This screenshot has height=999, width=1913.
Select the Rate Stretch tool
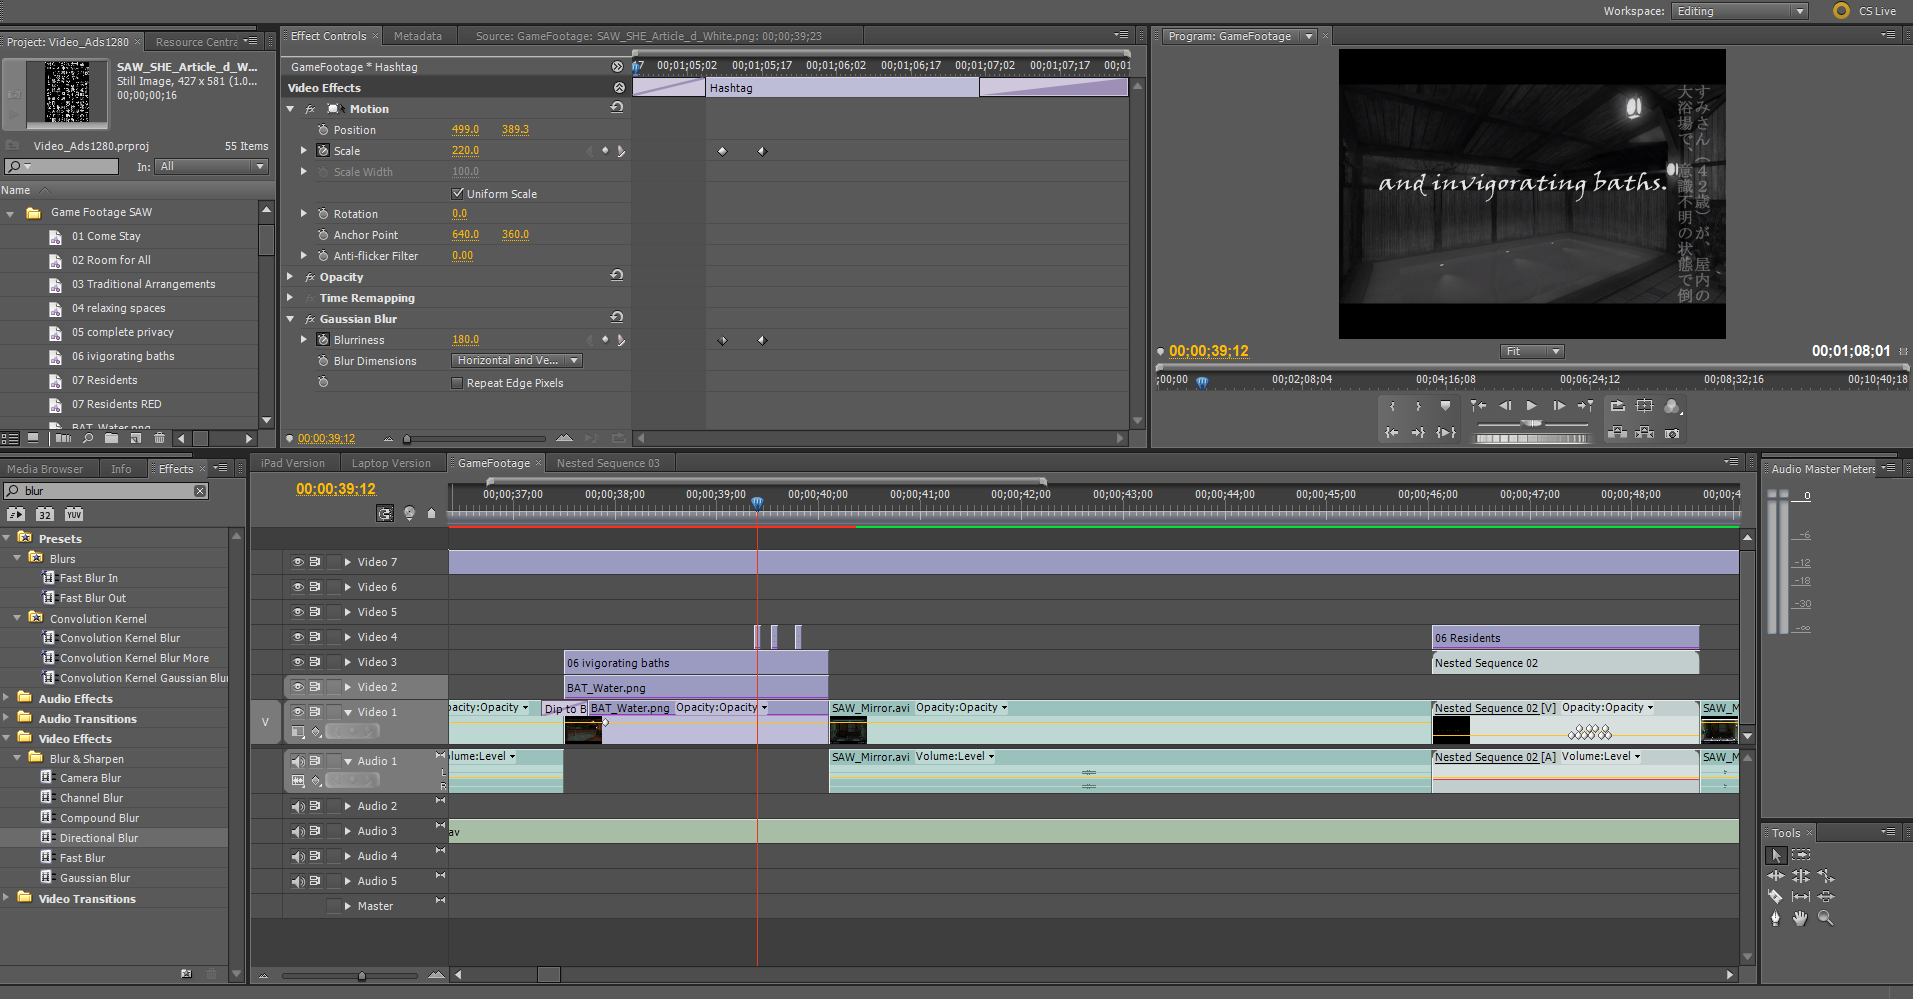1826,876
